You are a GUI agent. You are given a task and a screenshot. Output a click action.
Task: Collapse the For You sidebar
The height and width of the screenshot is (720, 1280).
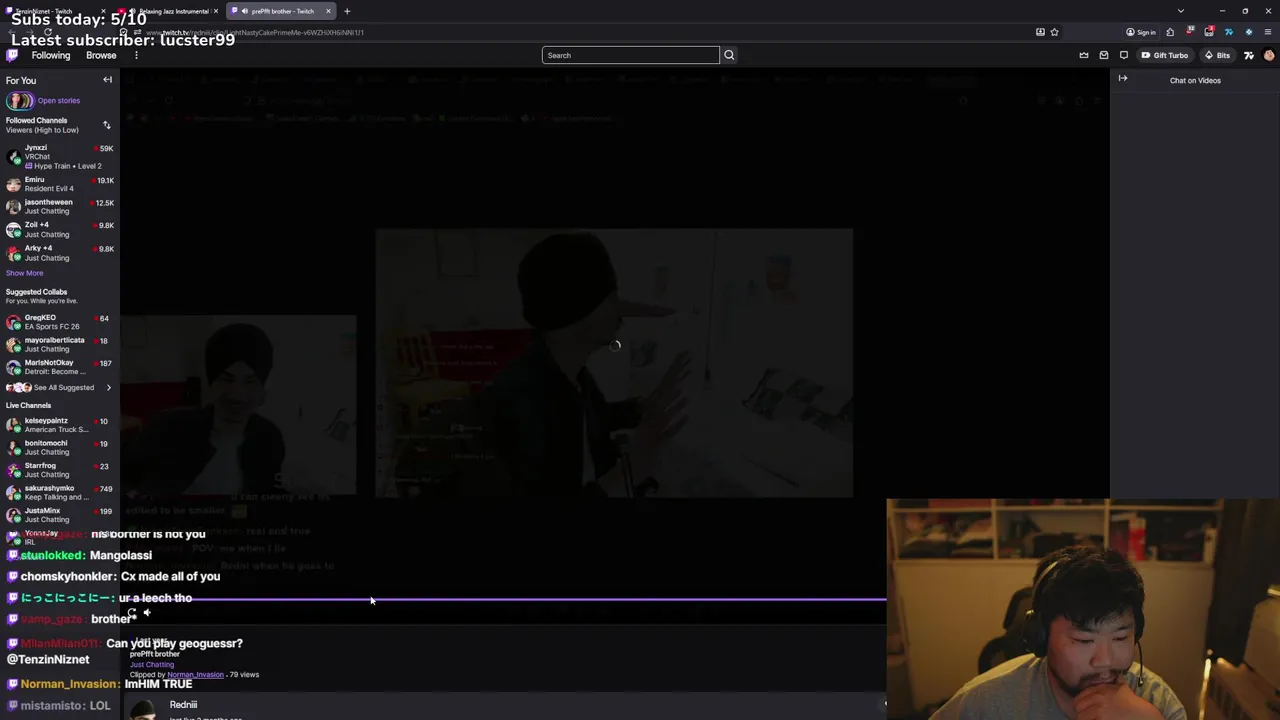[107, 80]
